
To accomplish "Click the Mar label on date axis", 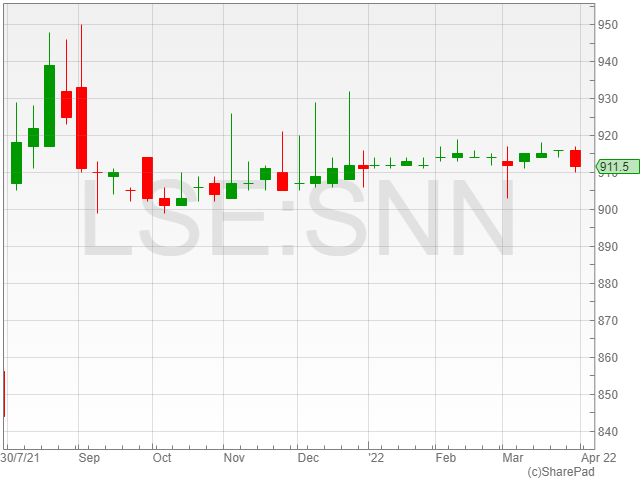I will [512, 457].
